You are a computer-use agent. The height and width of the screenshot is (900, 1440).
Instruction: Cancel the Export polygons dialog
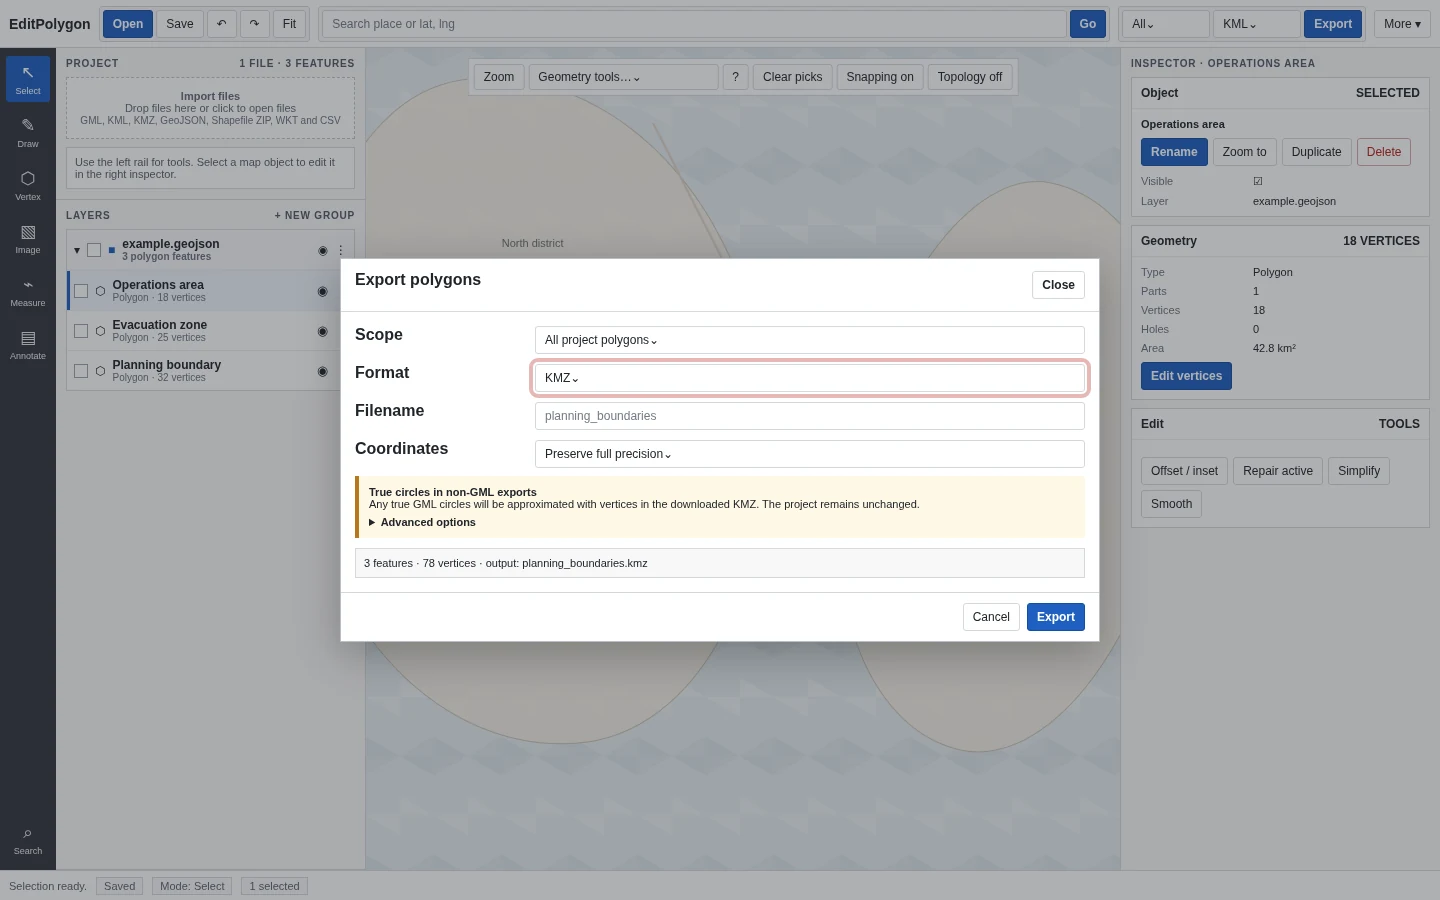pyautogui.click(x=991, y=617)
